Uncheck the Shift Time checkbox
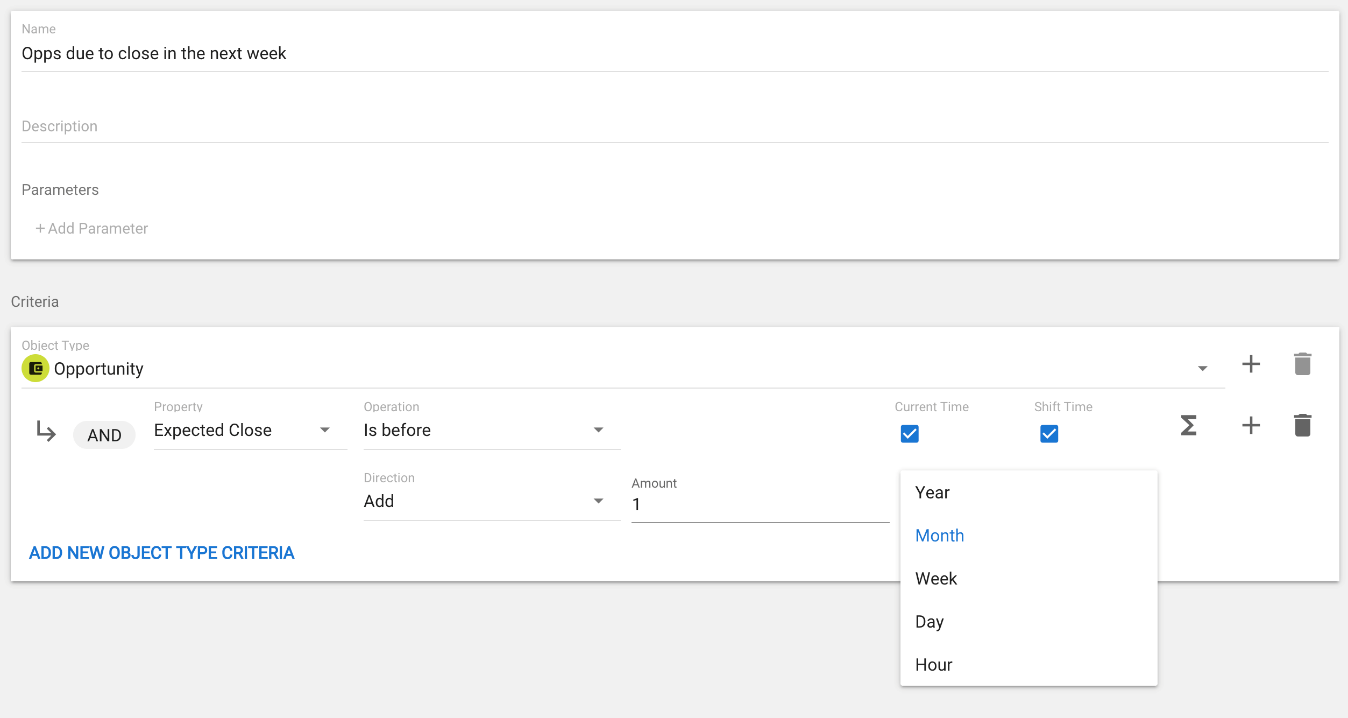 point(1049,434)
